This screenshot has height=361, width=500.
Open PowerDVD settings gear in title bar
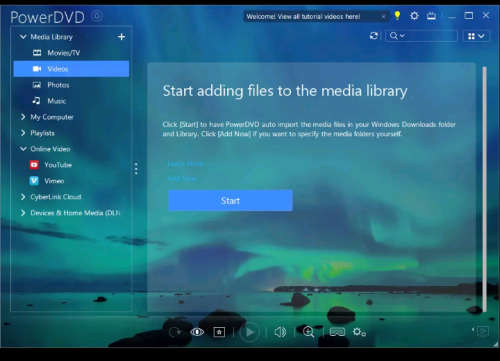414,16
